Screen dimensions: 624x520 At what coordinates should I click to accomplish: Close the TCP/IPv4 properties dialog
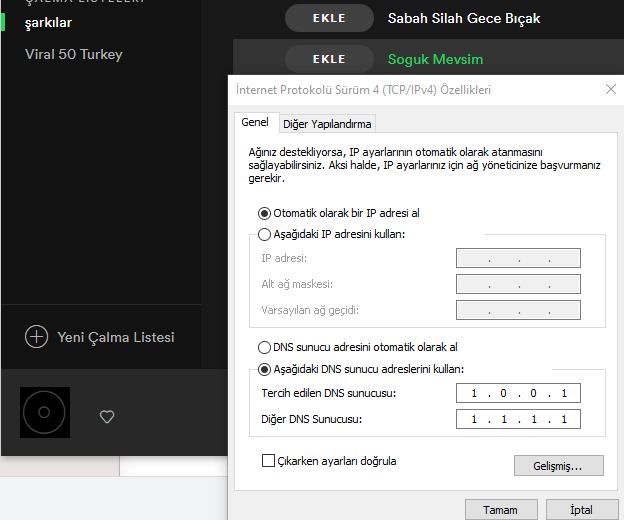tap(610, 89)
